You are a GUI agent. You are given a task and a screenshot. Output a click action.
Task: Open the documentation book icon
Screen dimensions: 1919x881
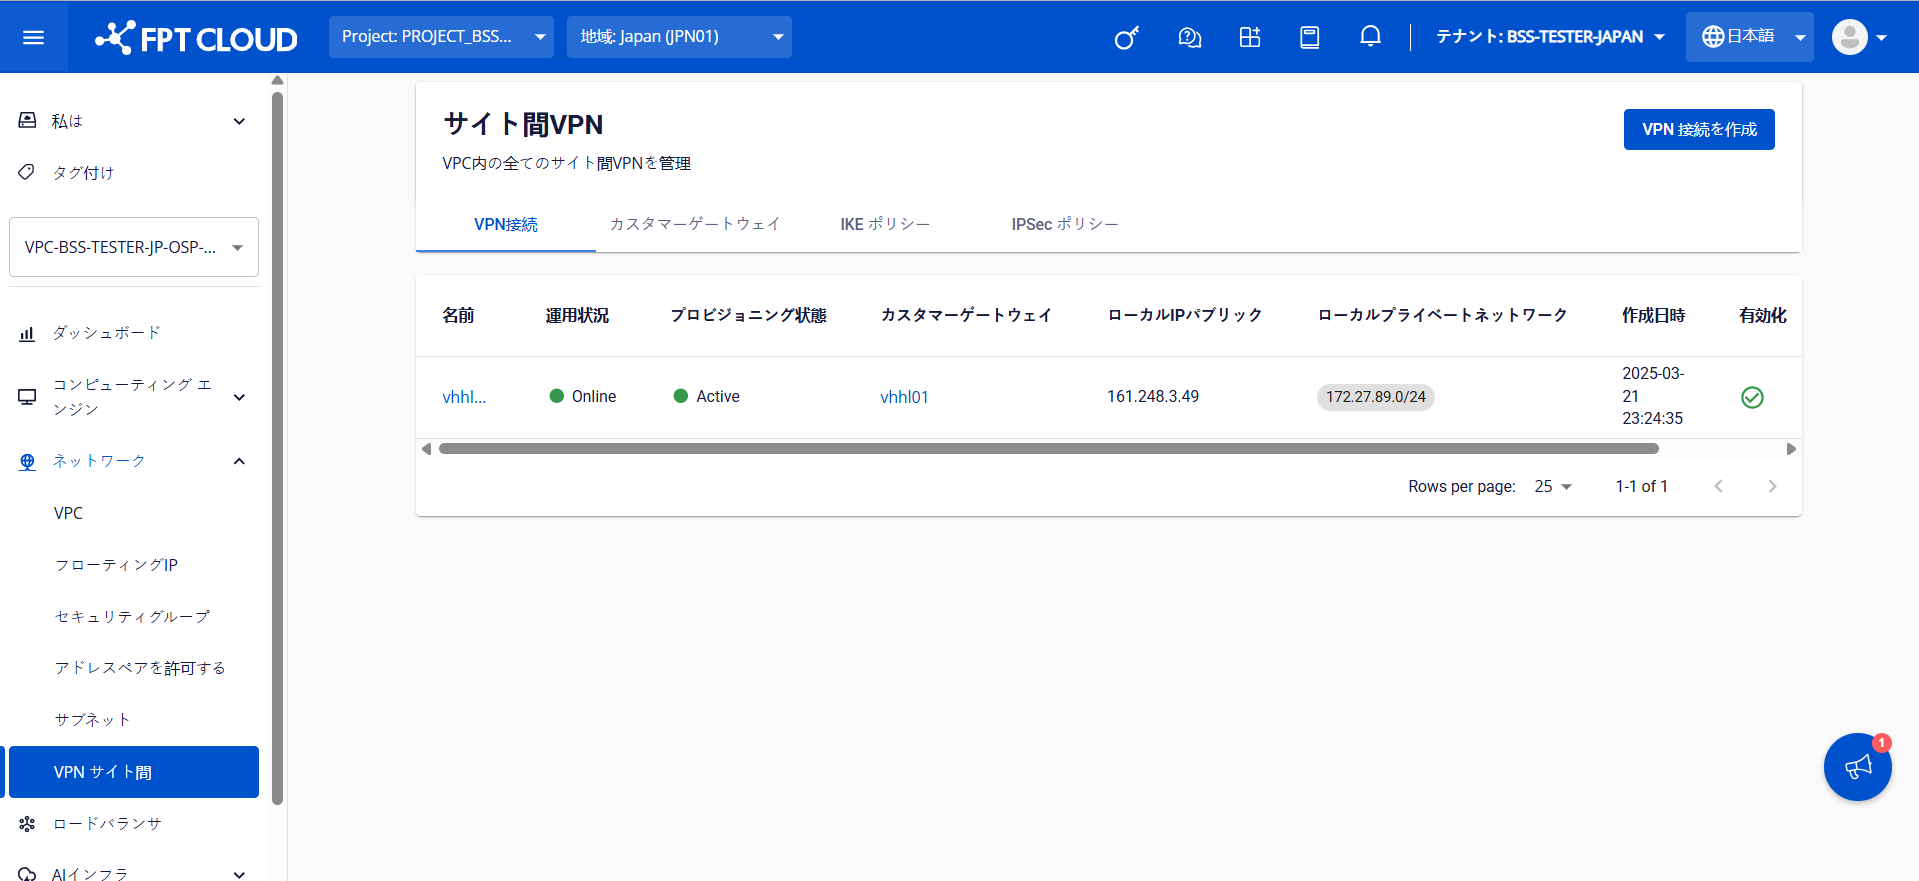1309,38
